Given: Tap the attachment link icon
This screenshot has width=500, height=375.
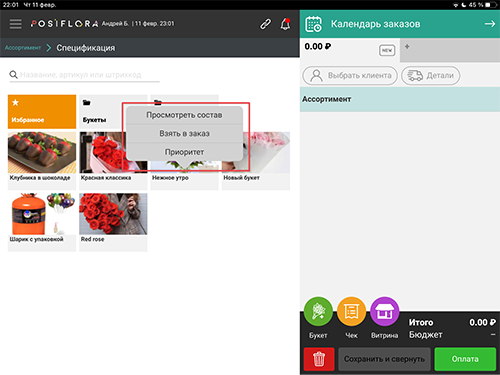Looking at the screenshot, I should (266, 24).
